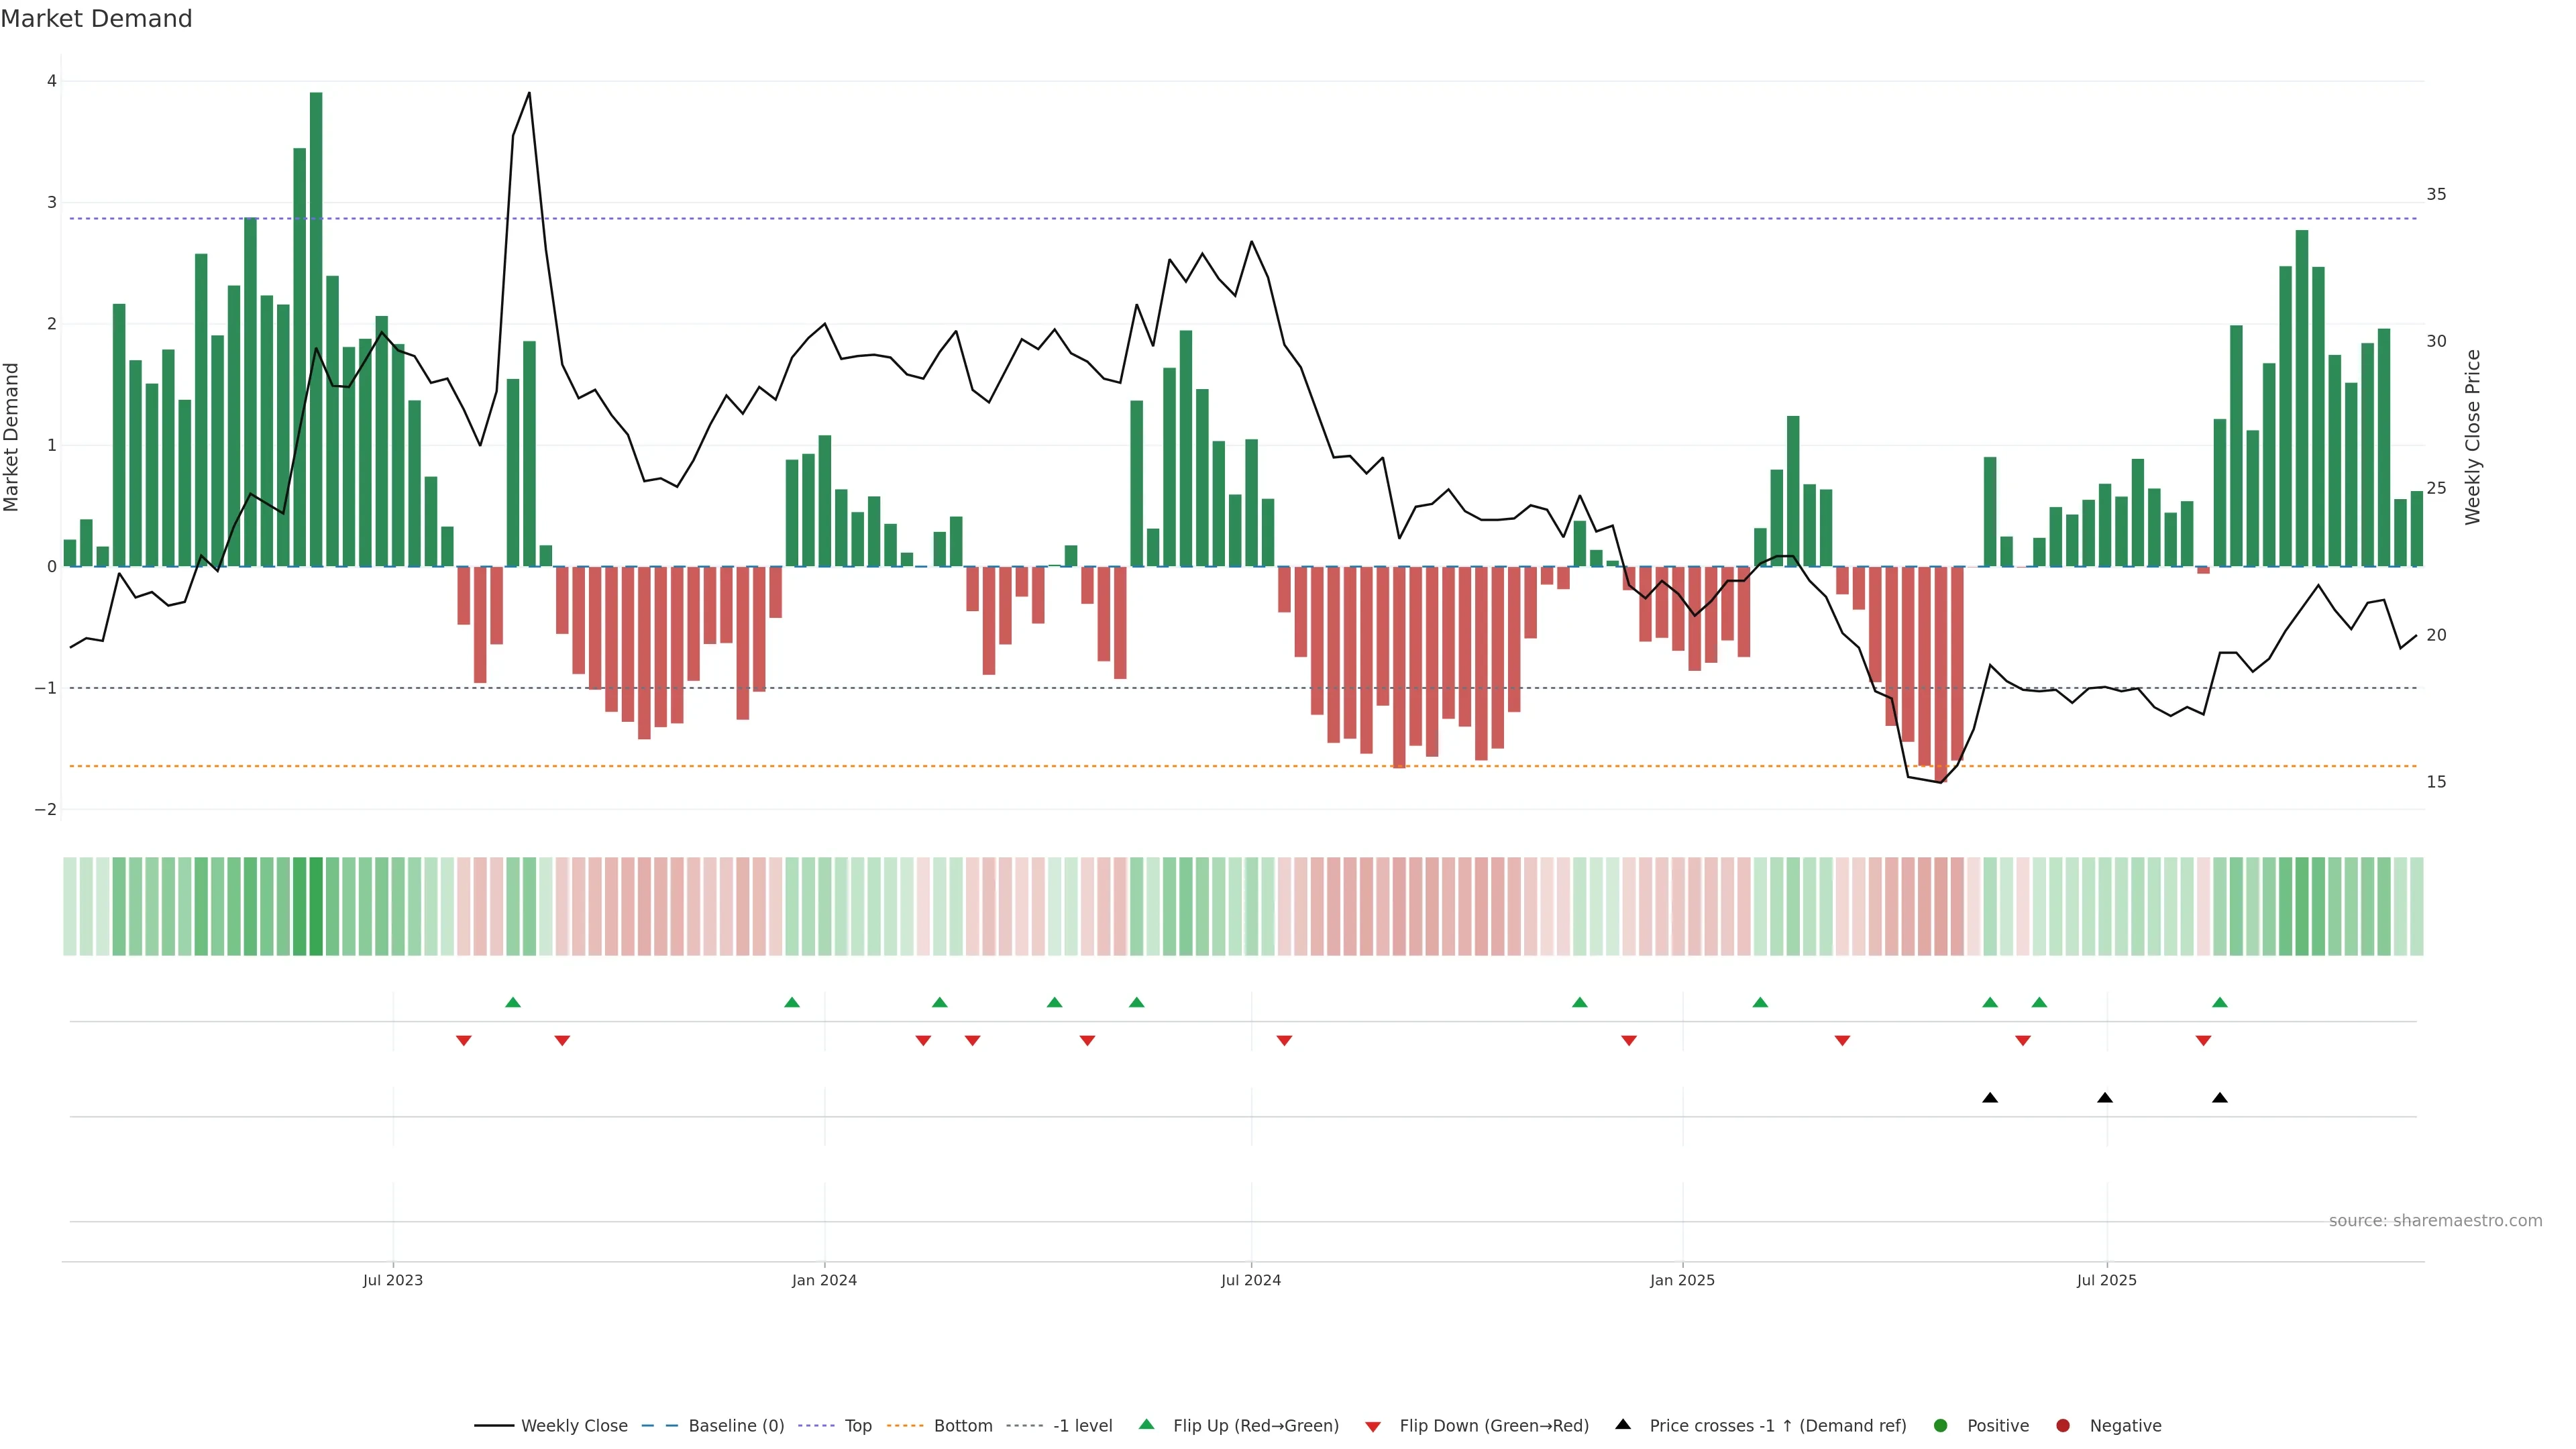2576x1449 pixels.
Task: Click the Market Demand chart title
Action: coord(96,19)
